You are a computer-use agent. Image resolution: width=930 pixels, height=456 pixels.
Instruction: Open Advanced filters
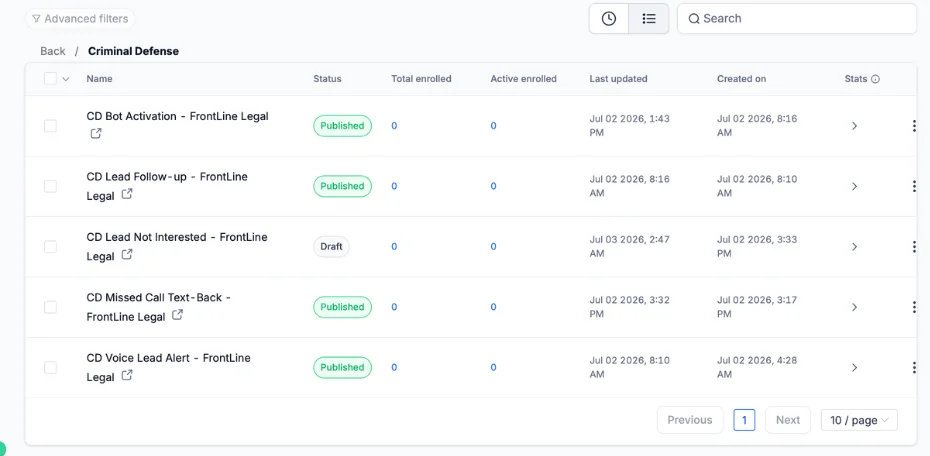click(80, 18)
